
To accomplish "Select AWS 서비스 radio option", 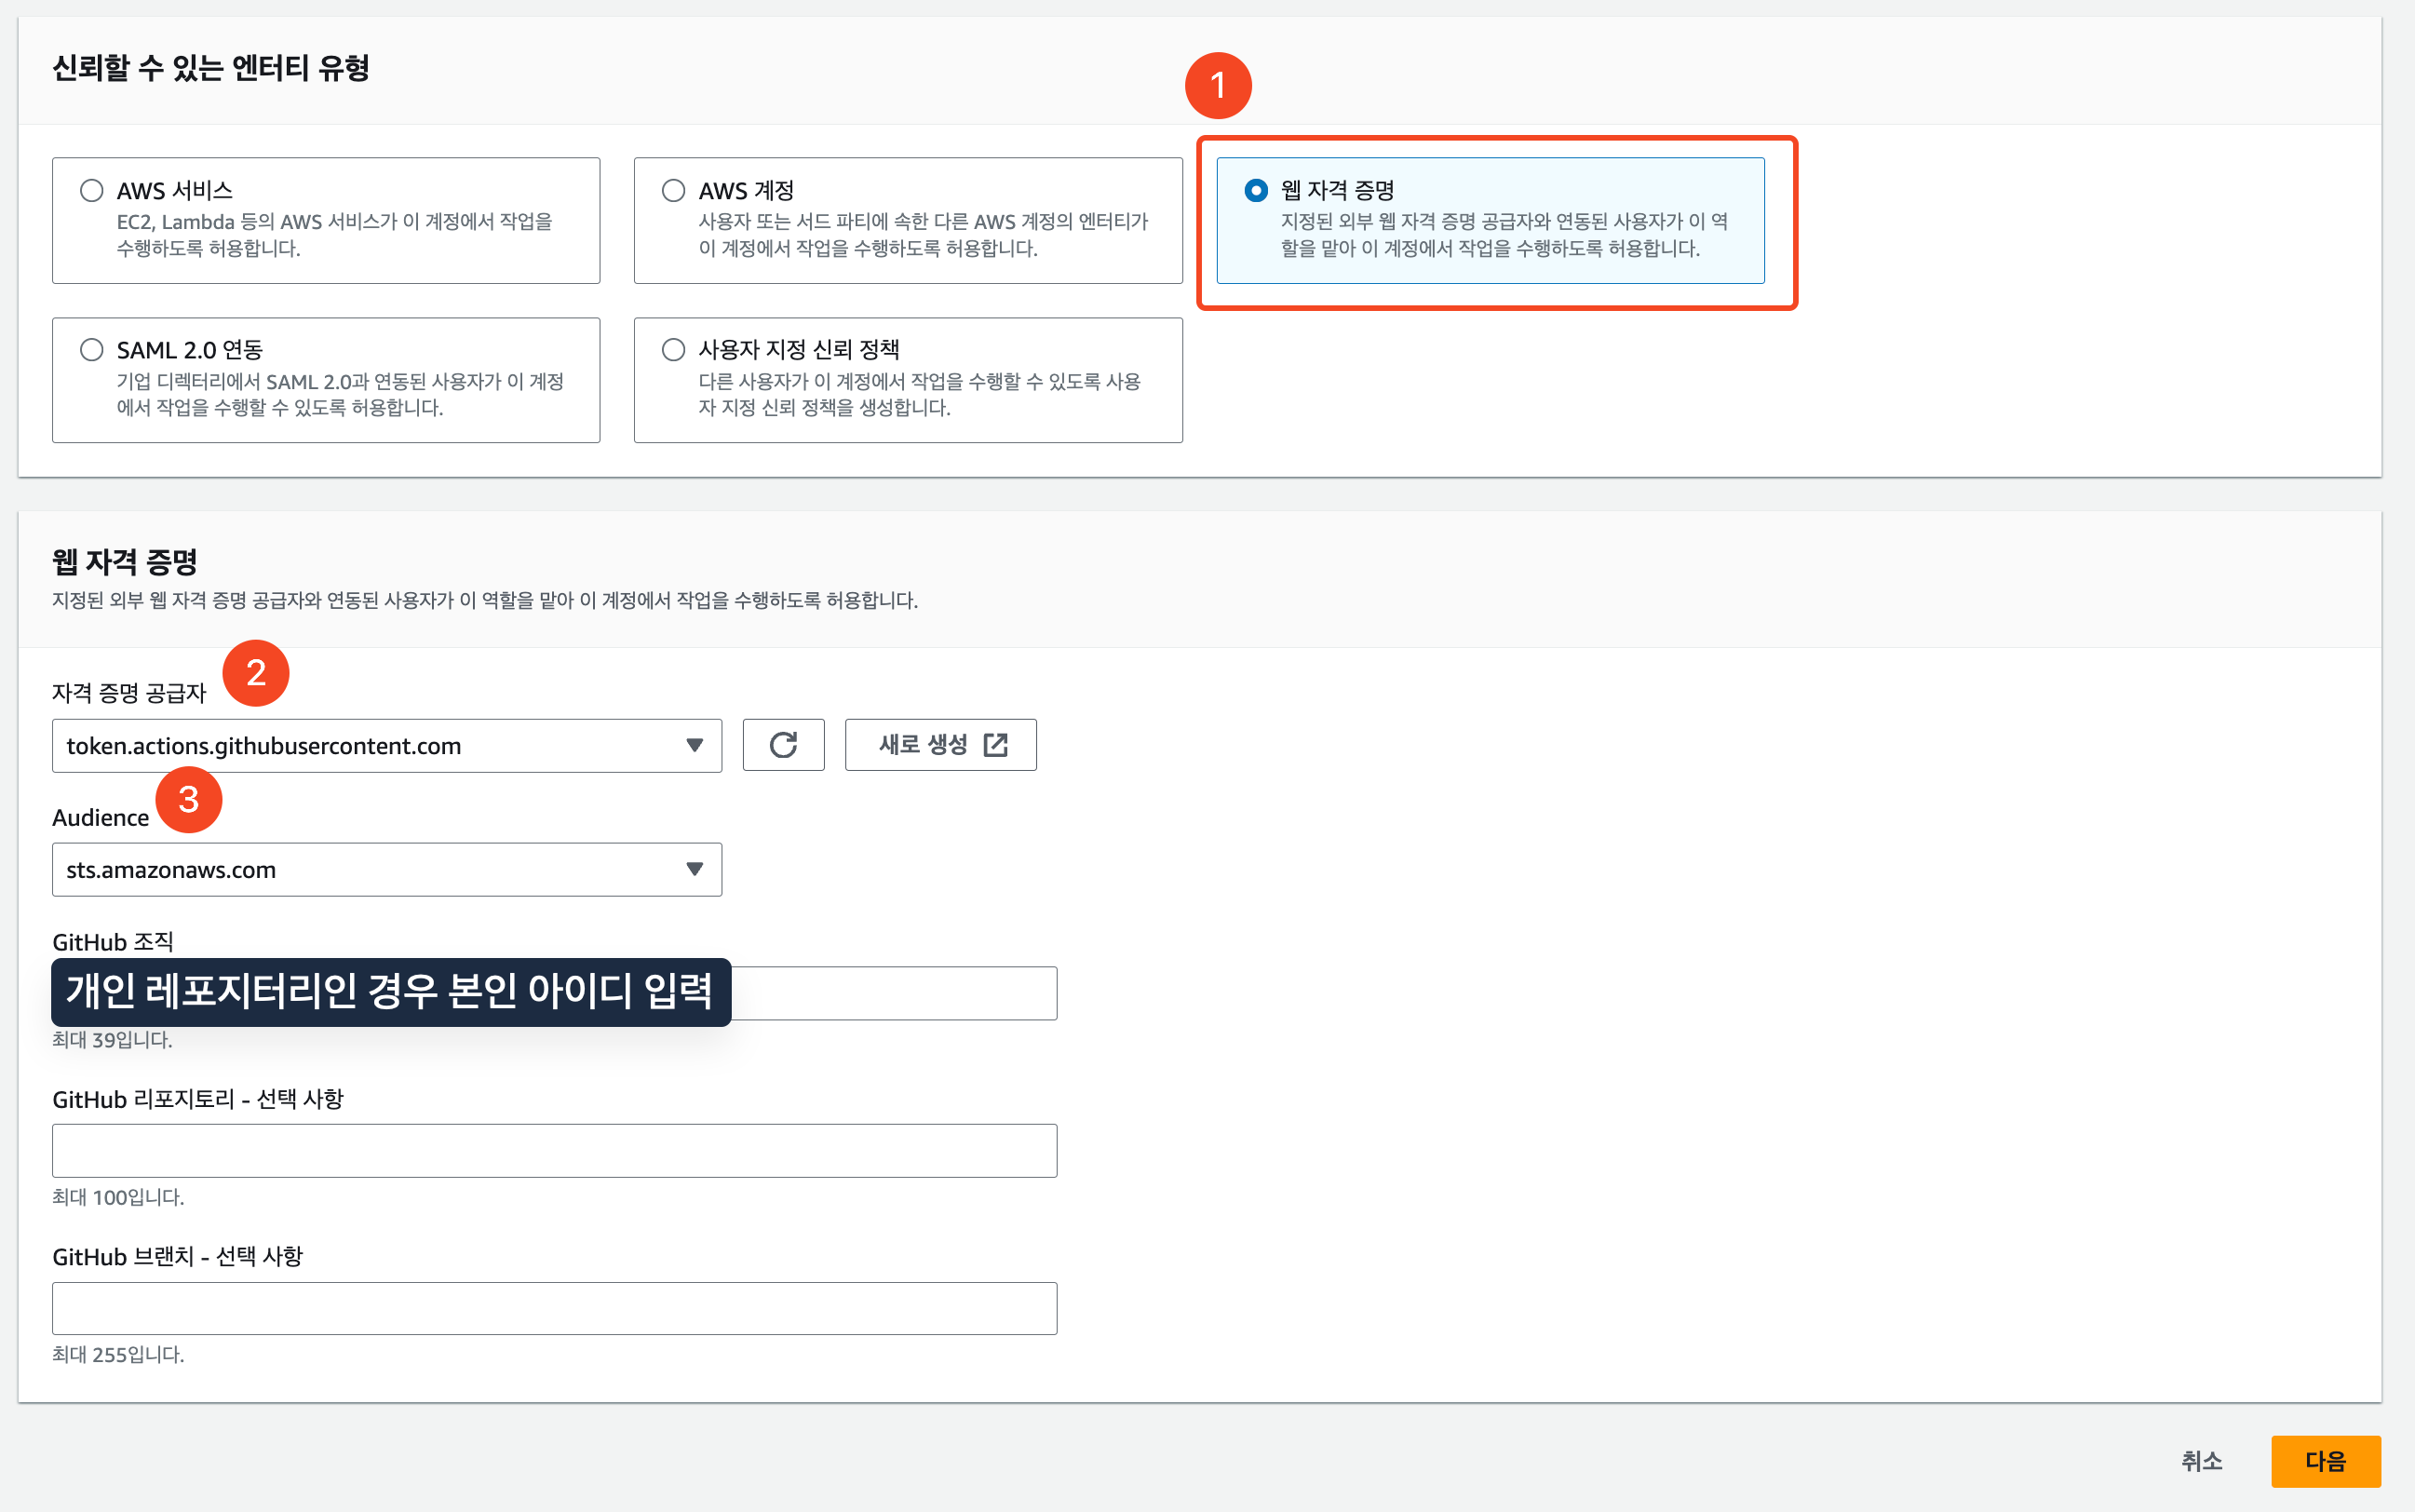I will pos(92,190).
